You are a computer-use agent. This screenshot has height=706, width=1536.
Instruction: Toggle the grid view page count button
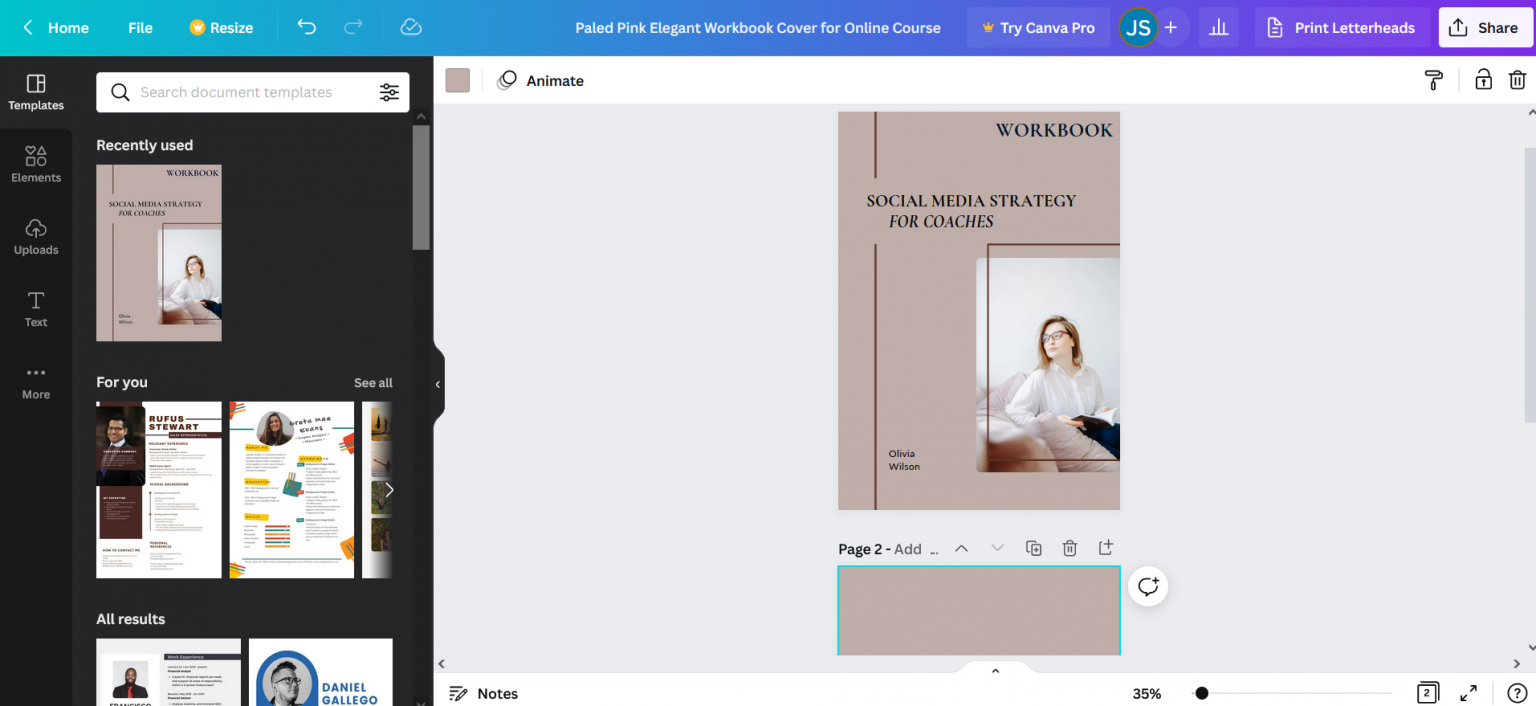click(1427, 693)
